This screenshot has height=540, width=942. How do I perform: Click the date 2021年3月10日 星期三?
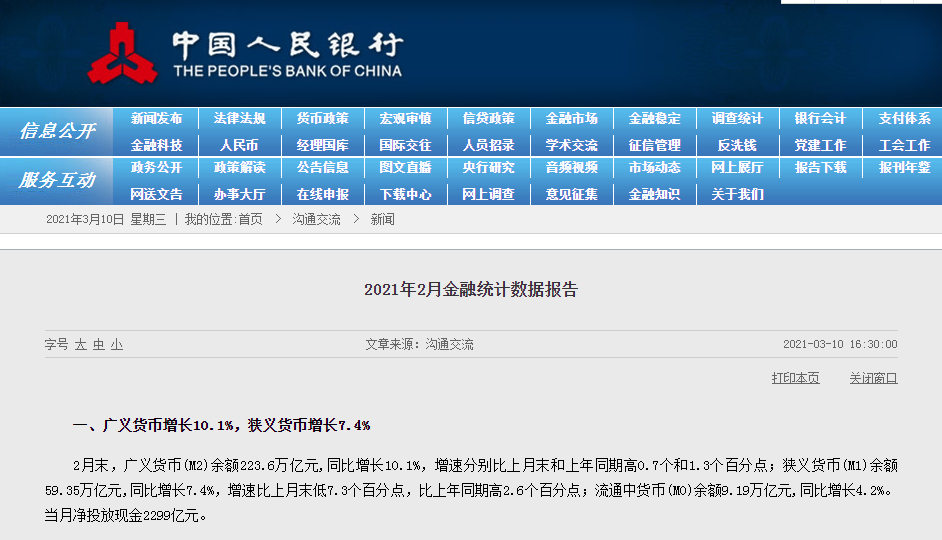click(x=106, y=220)
